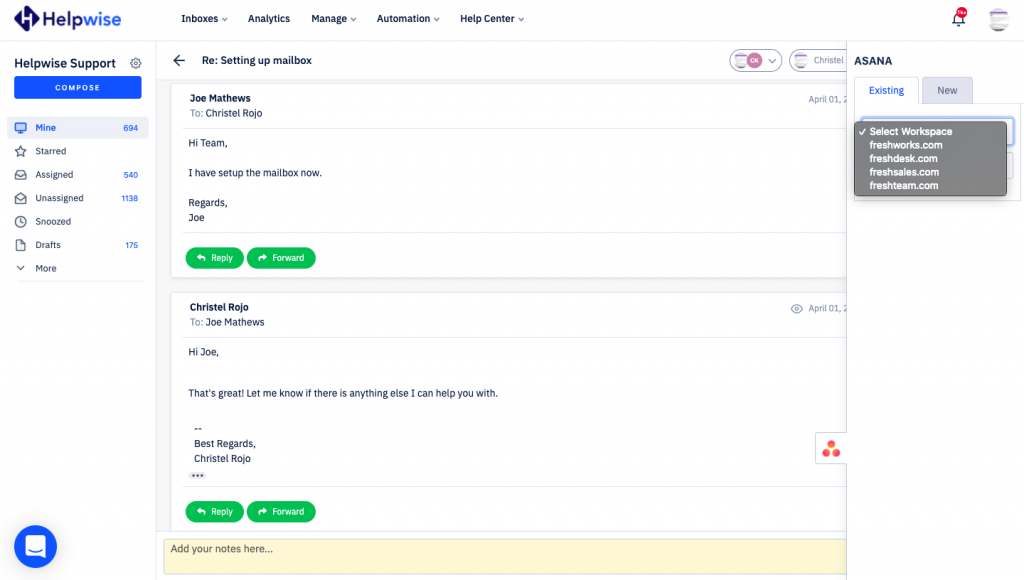Image resolution: width=1024 pixels, height=580 pixels.
Task: Open the Analytics menu item
Action: tap(268, 19)
